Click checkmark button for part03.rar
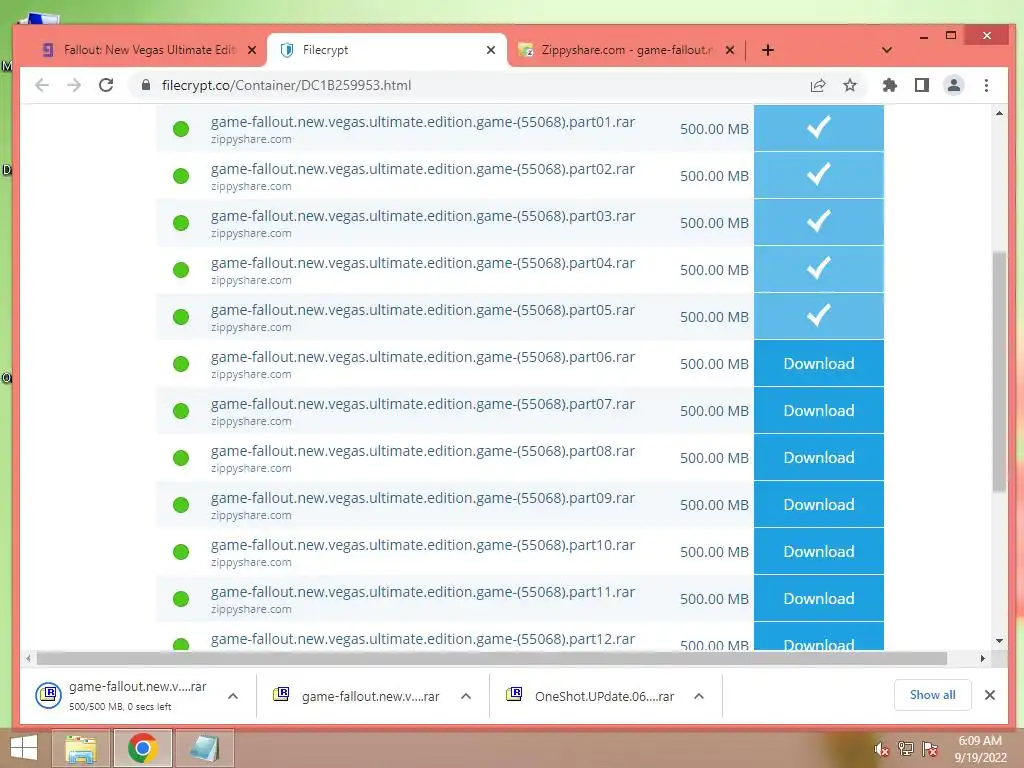Screen dimensions: 1024x768 point(818,222)
